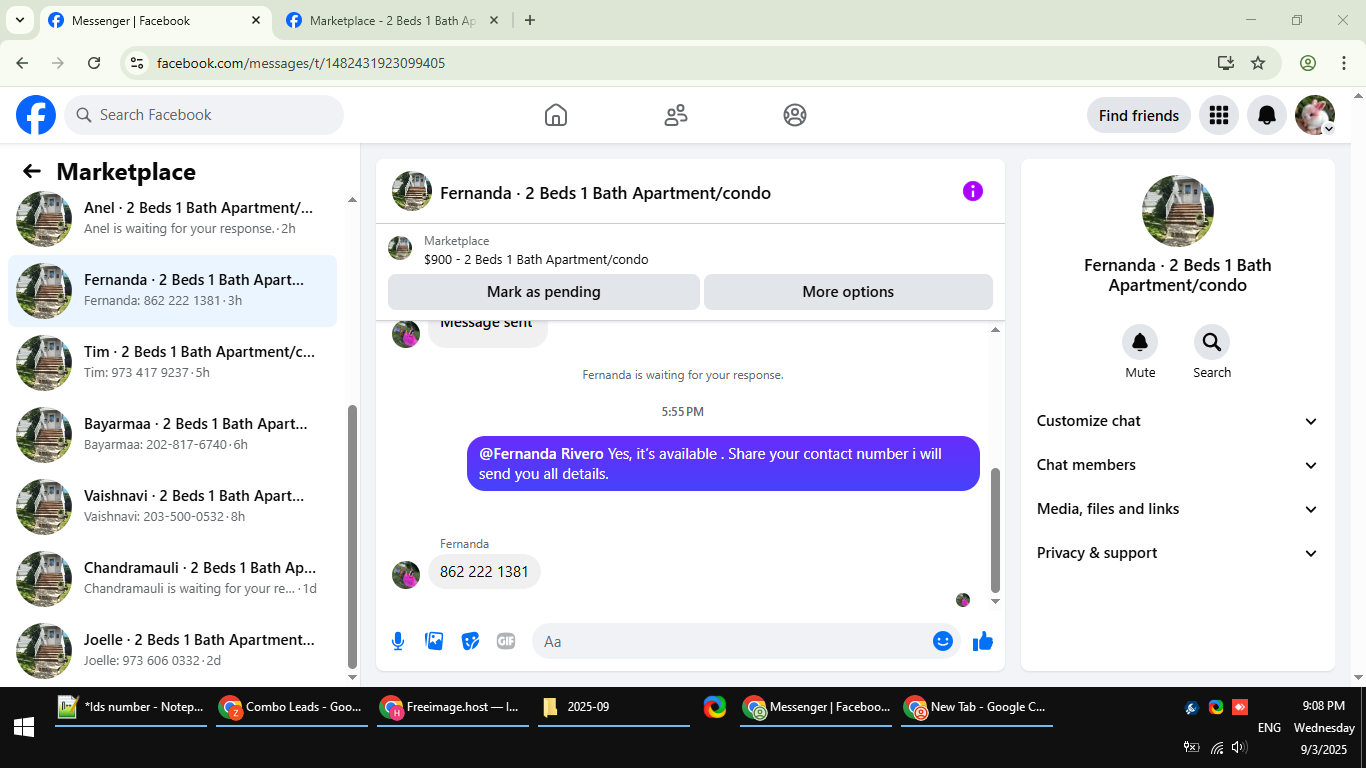
Task: Open the Tim conversation
Action: pyautogui.click(x=172, y=363)
